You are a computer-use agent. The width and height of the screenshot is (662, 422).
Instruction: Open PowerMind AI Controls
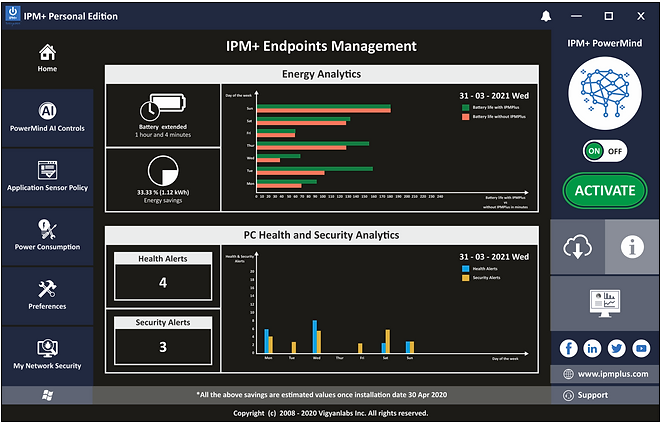click(47, 118)
